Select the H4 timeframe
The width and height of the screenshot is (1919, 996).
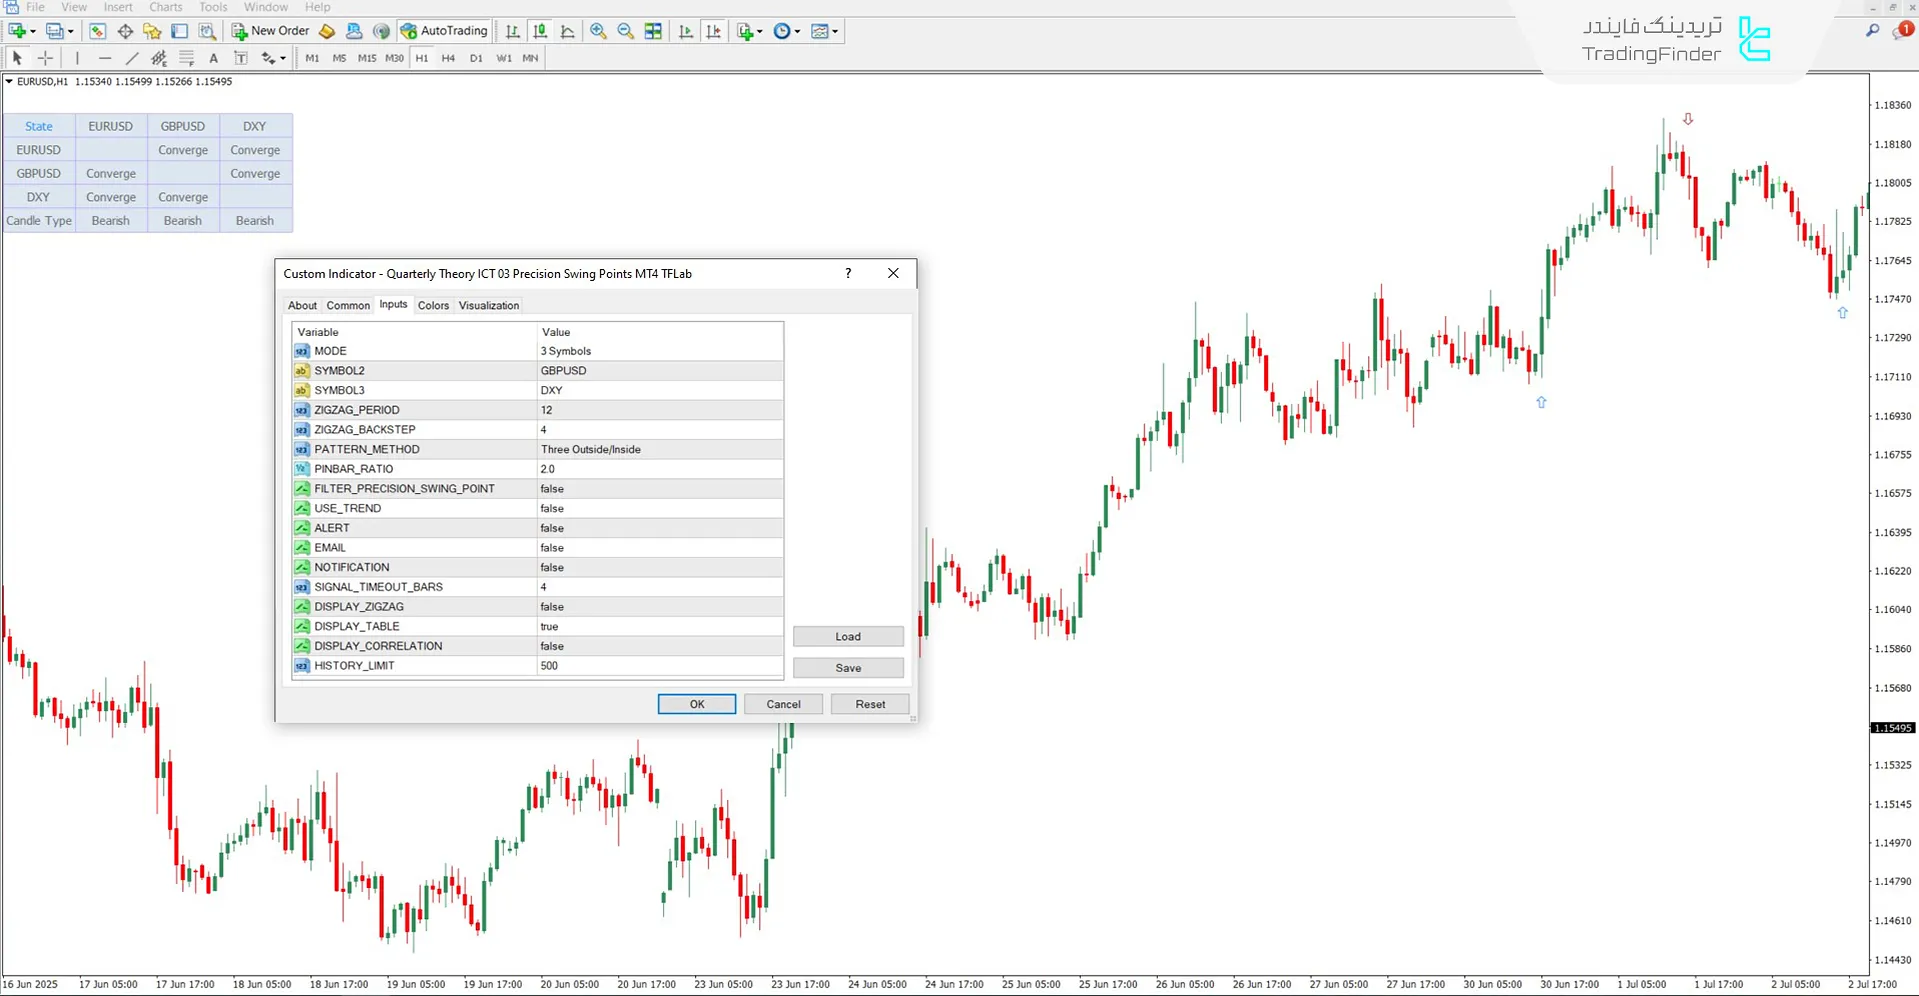pos(448,58)
